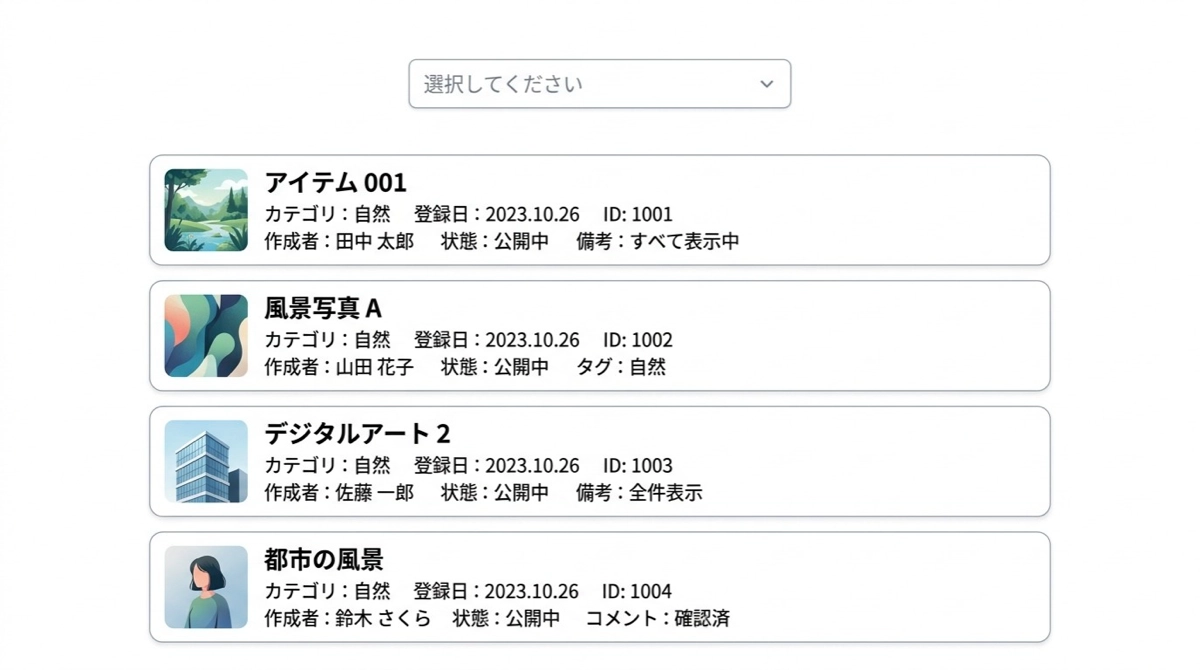The width and height of the screenshot is (1200, 670).
Task: Open the アイテム 001 title
Action: 335,183
